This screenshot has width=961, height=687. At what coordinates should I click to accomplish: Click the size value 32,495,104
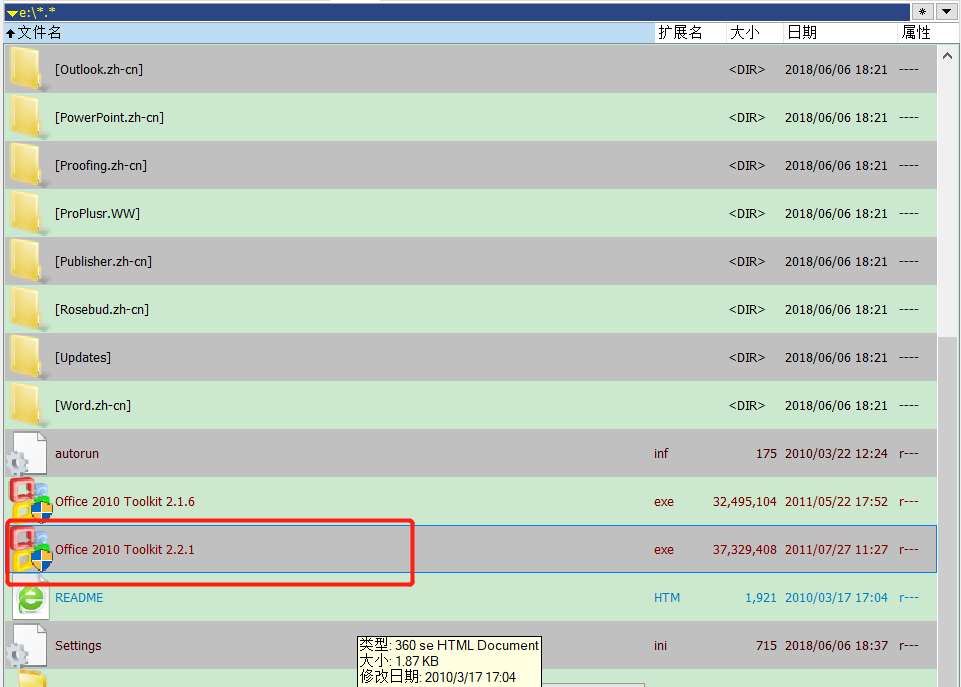745,501
